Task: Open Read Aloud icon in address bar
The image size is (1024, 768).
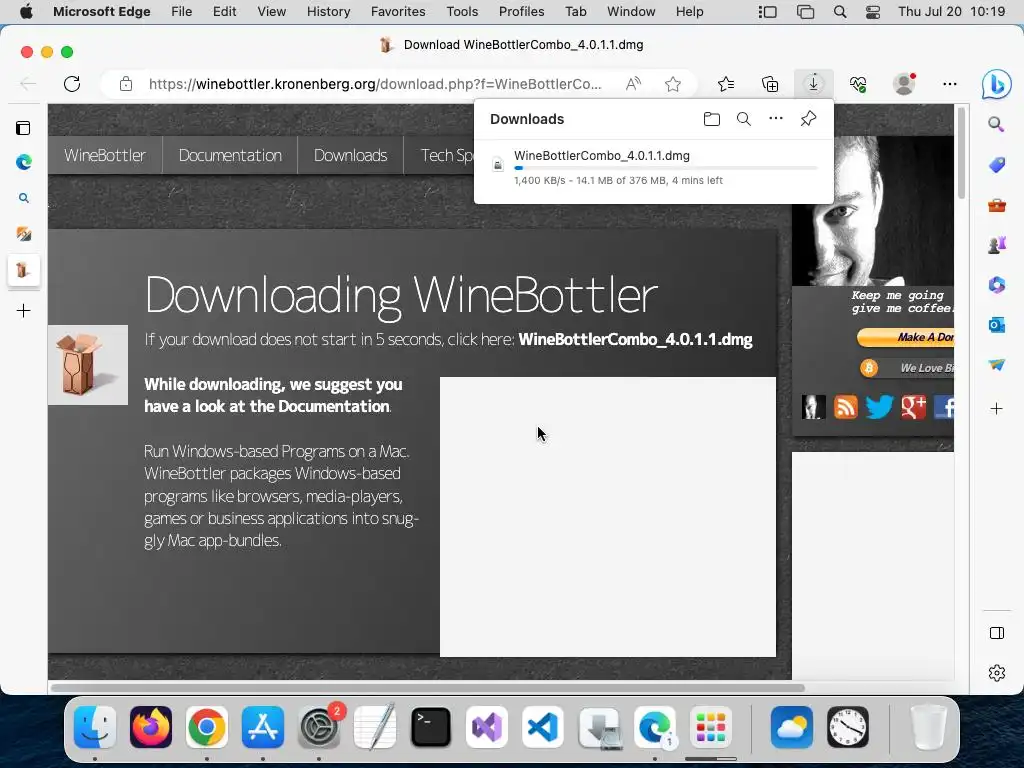Action: pos(633,84)
